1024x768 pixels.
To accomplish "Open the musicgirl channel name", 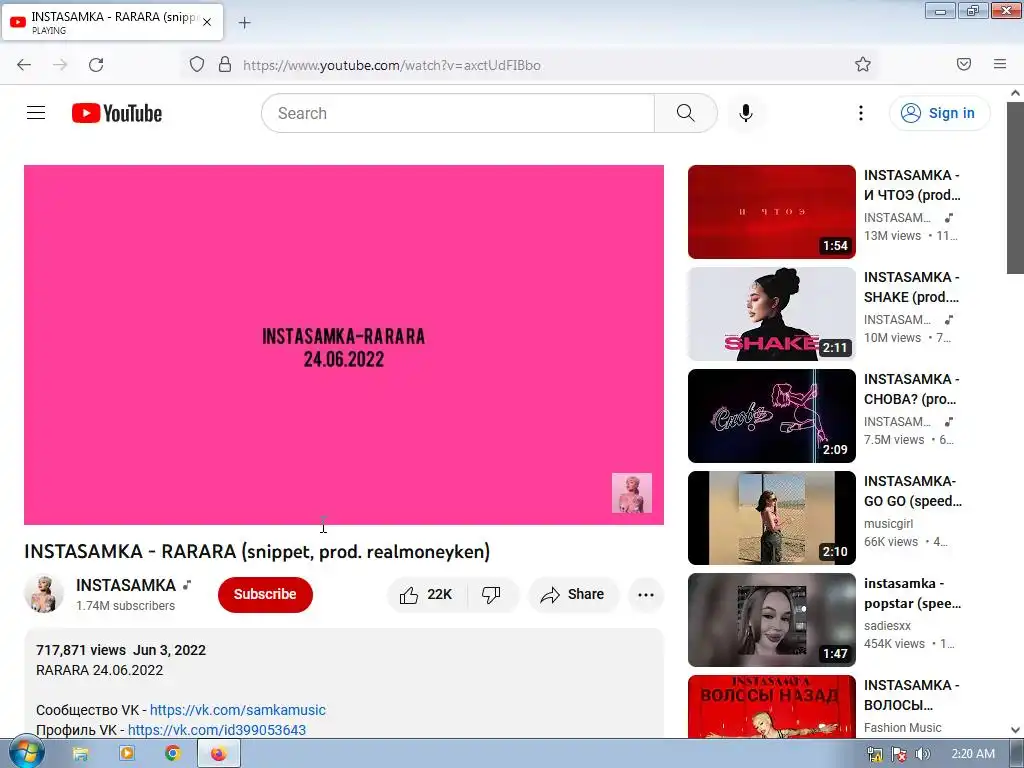I will tap(888, 524).
